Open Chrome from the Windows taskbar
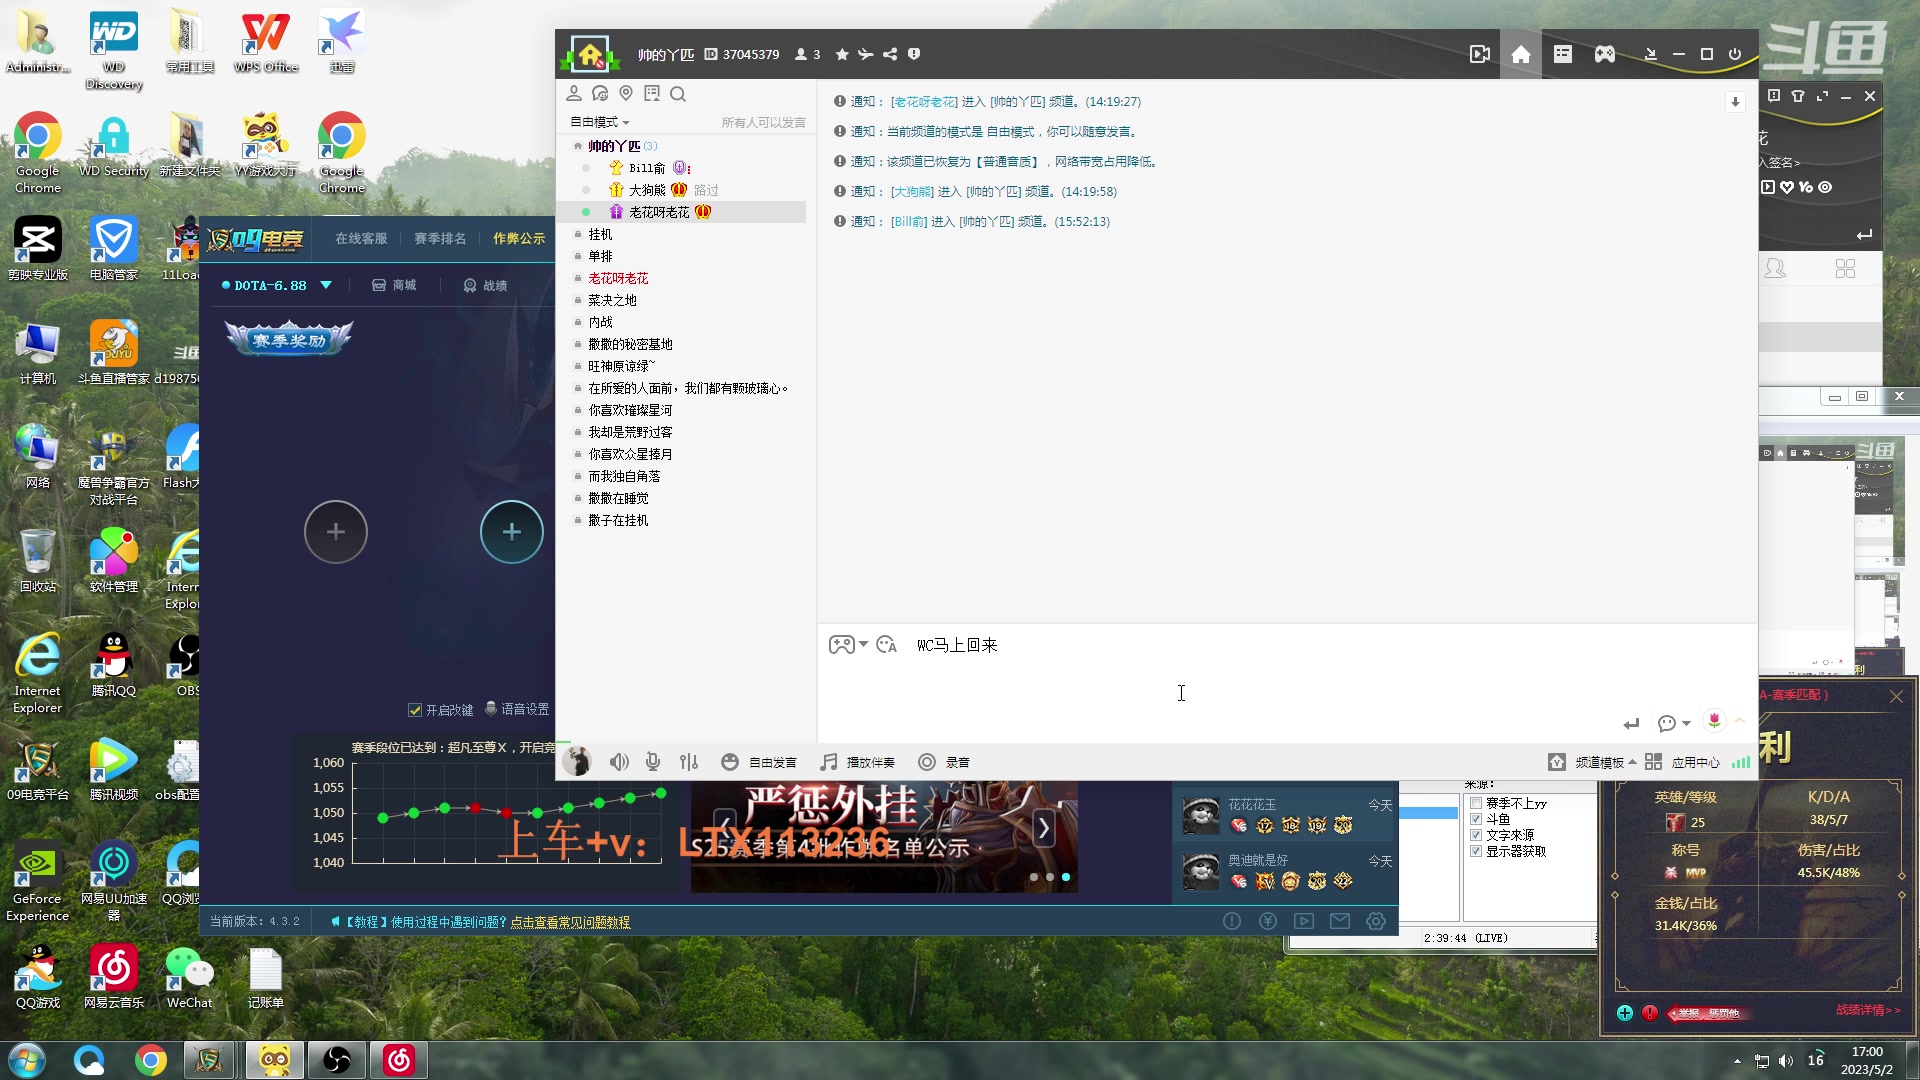Image resolution: width=1920 pixels, height=1080 pixels. (x=151, y=1060)
